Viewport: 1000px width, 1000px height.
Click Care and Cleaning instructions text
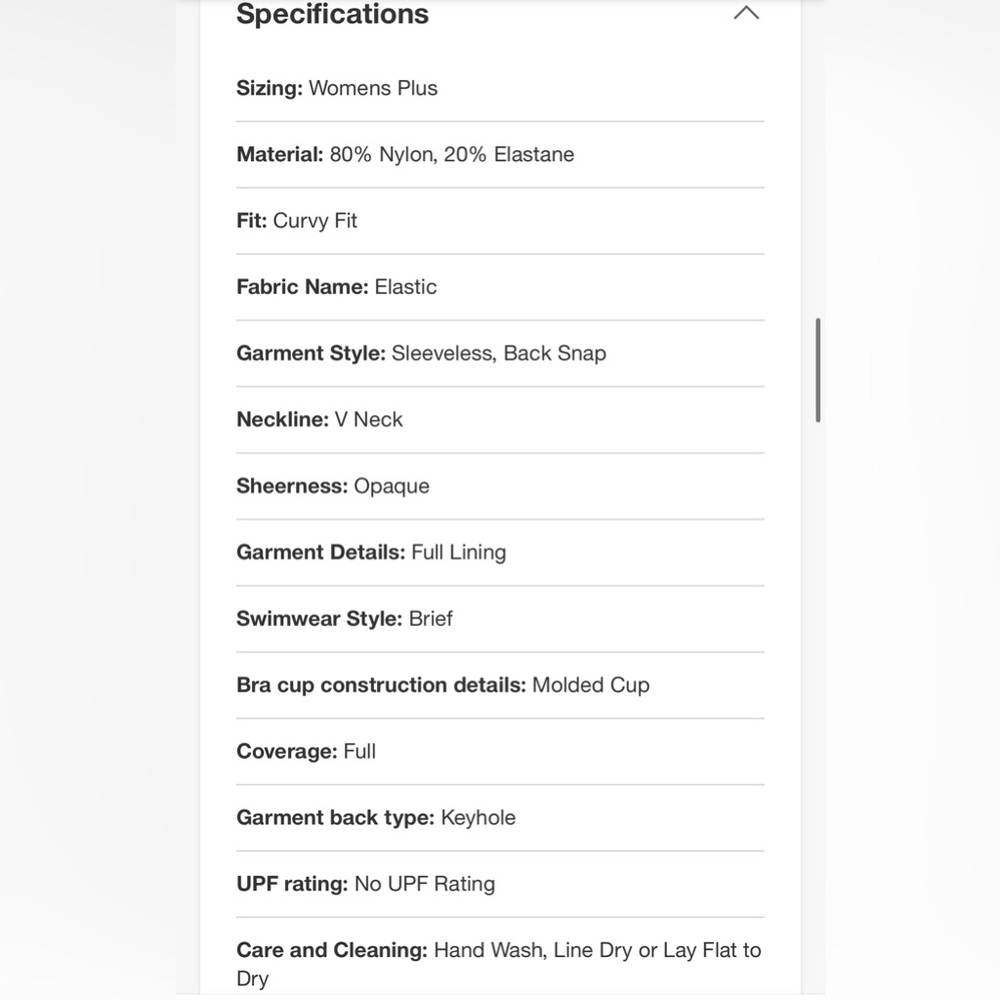pyautogui.click(x=499, y=964)
